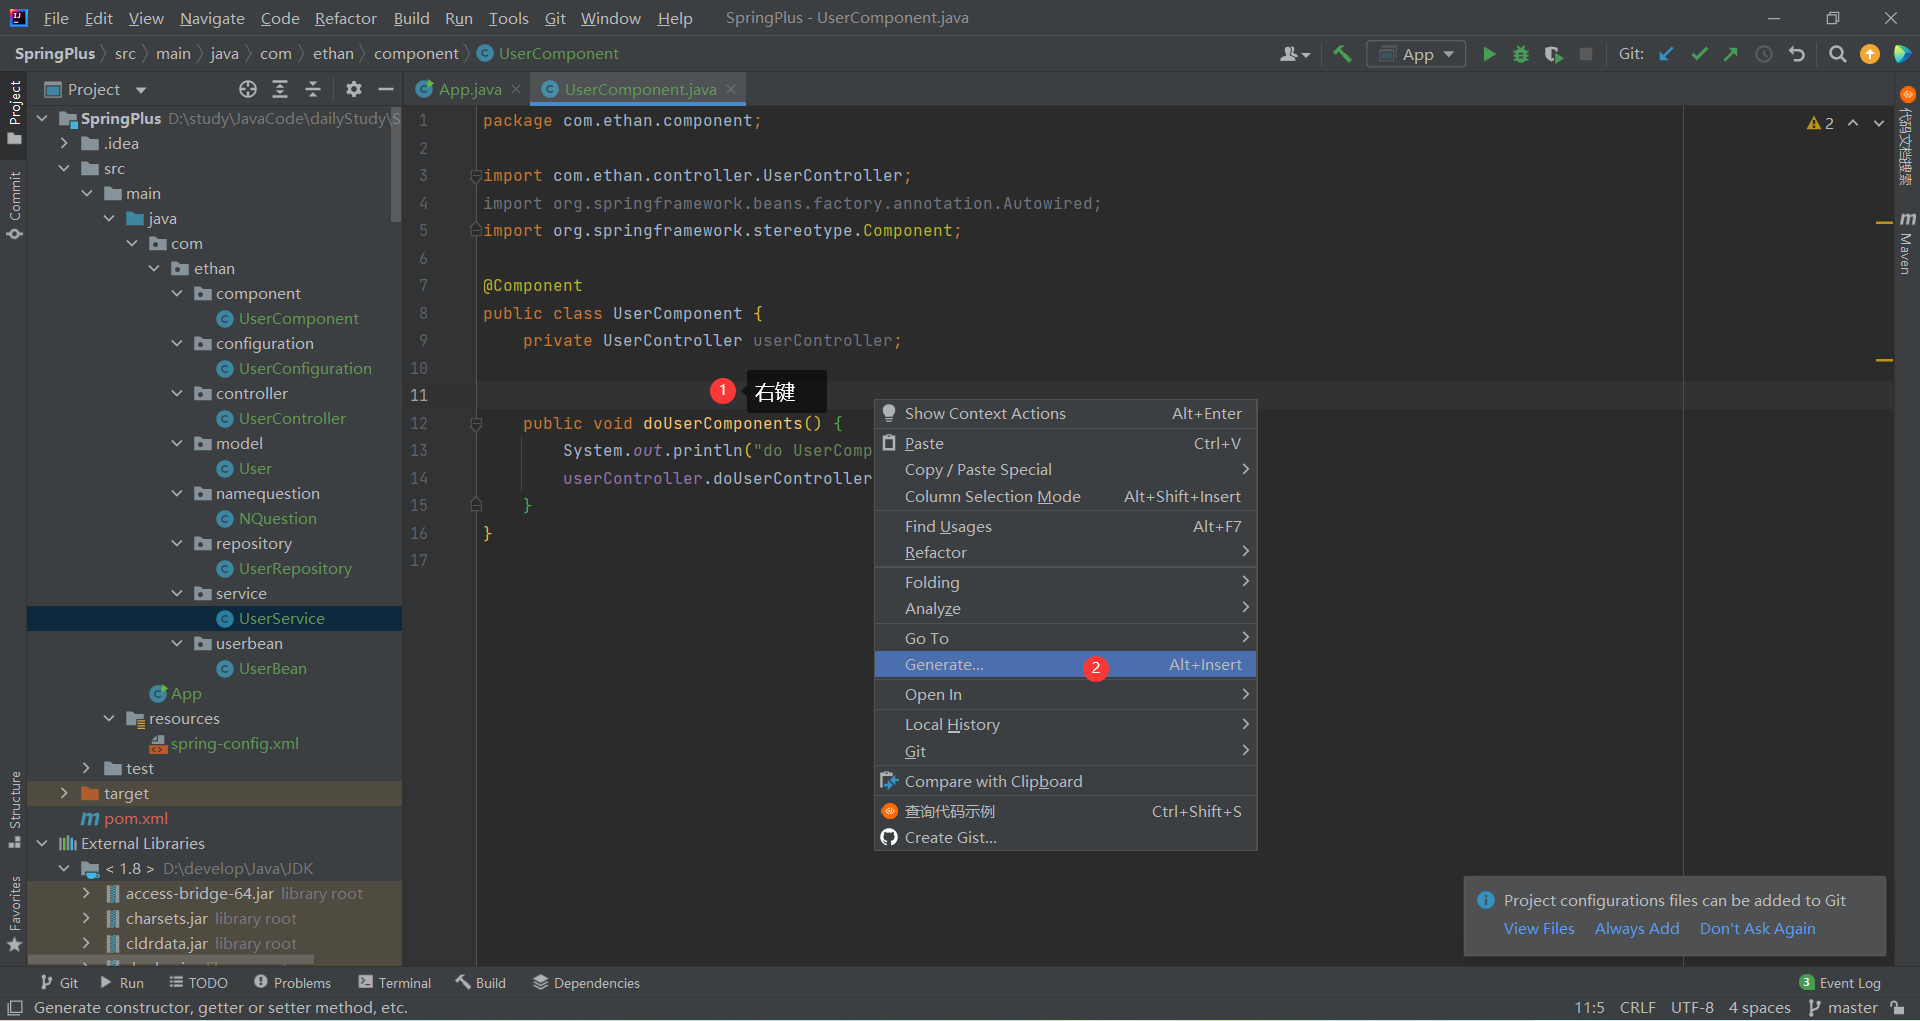Screen dimensions: 1920x1021
Task: Open Project panel settings gear
Action: [353, 89]
